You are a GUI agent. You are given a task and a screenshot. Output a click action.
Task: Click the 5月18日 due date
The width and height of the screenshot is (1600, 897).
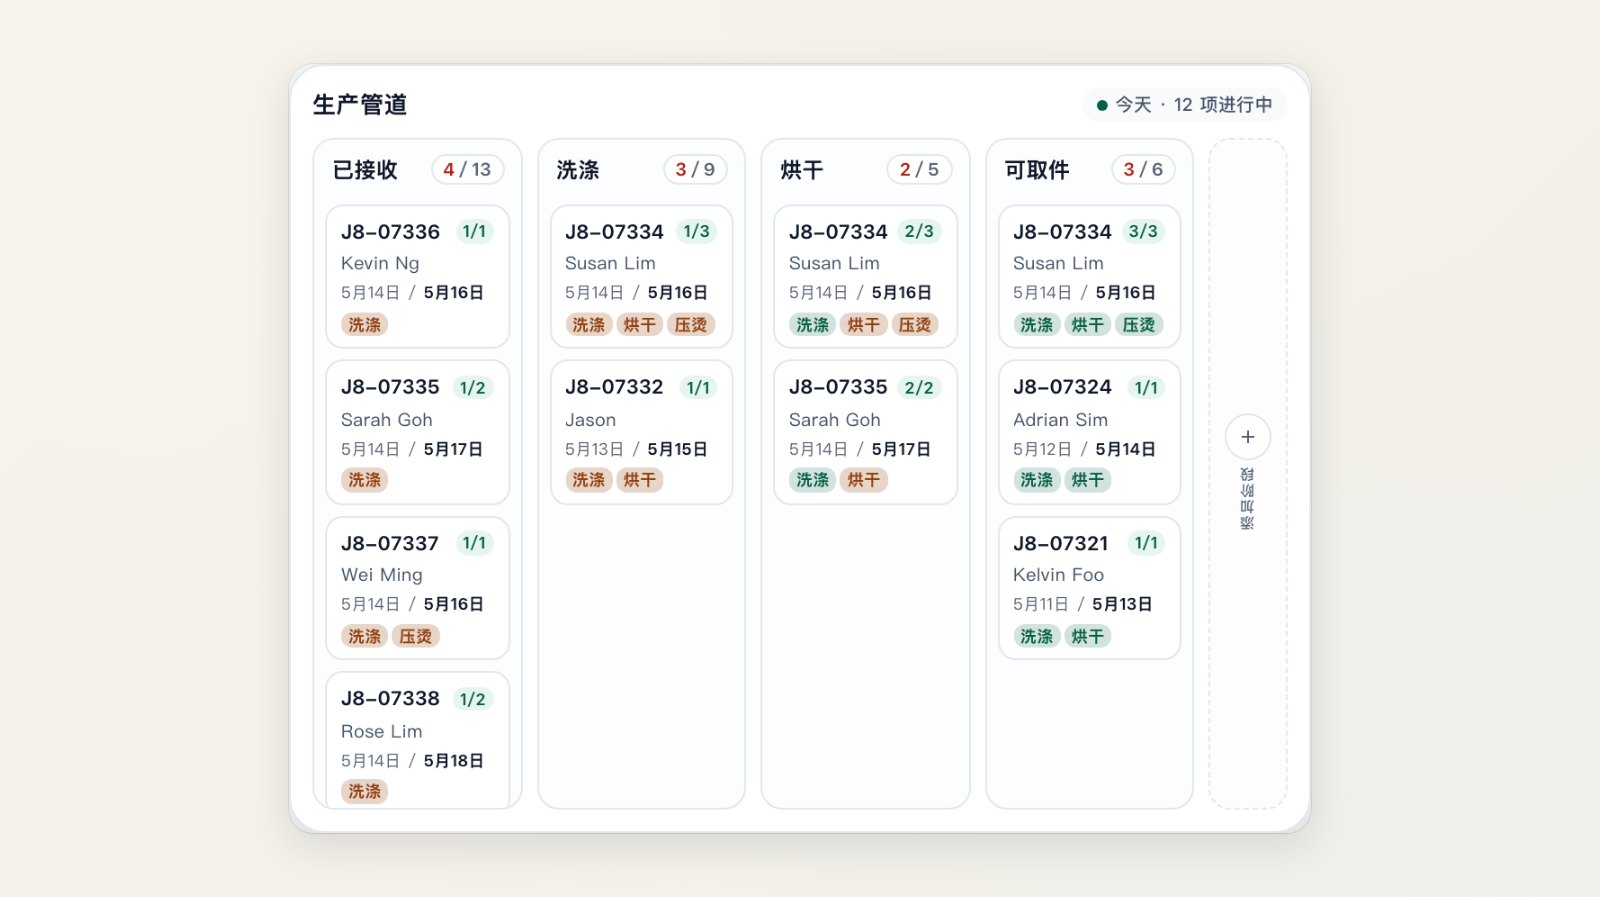click(454, 761)
